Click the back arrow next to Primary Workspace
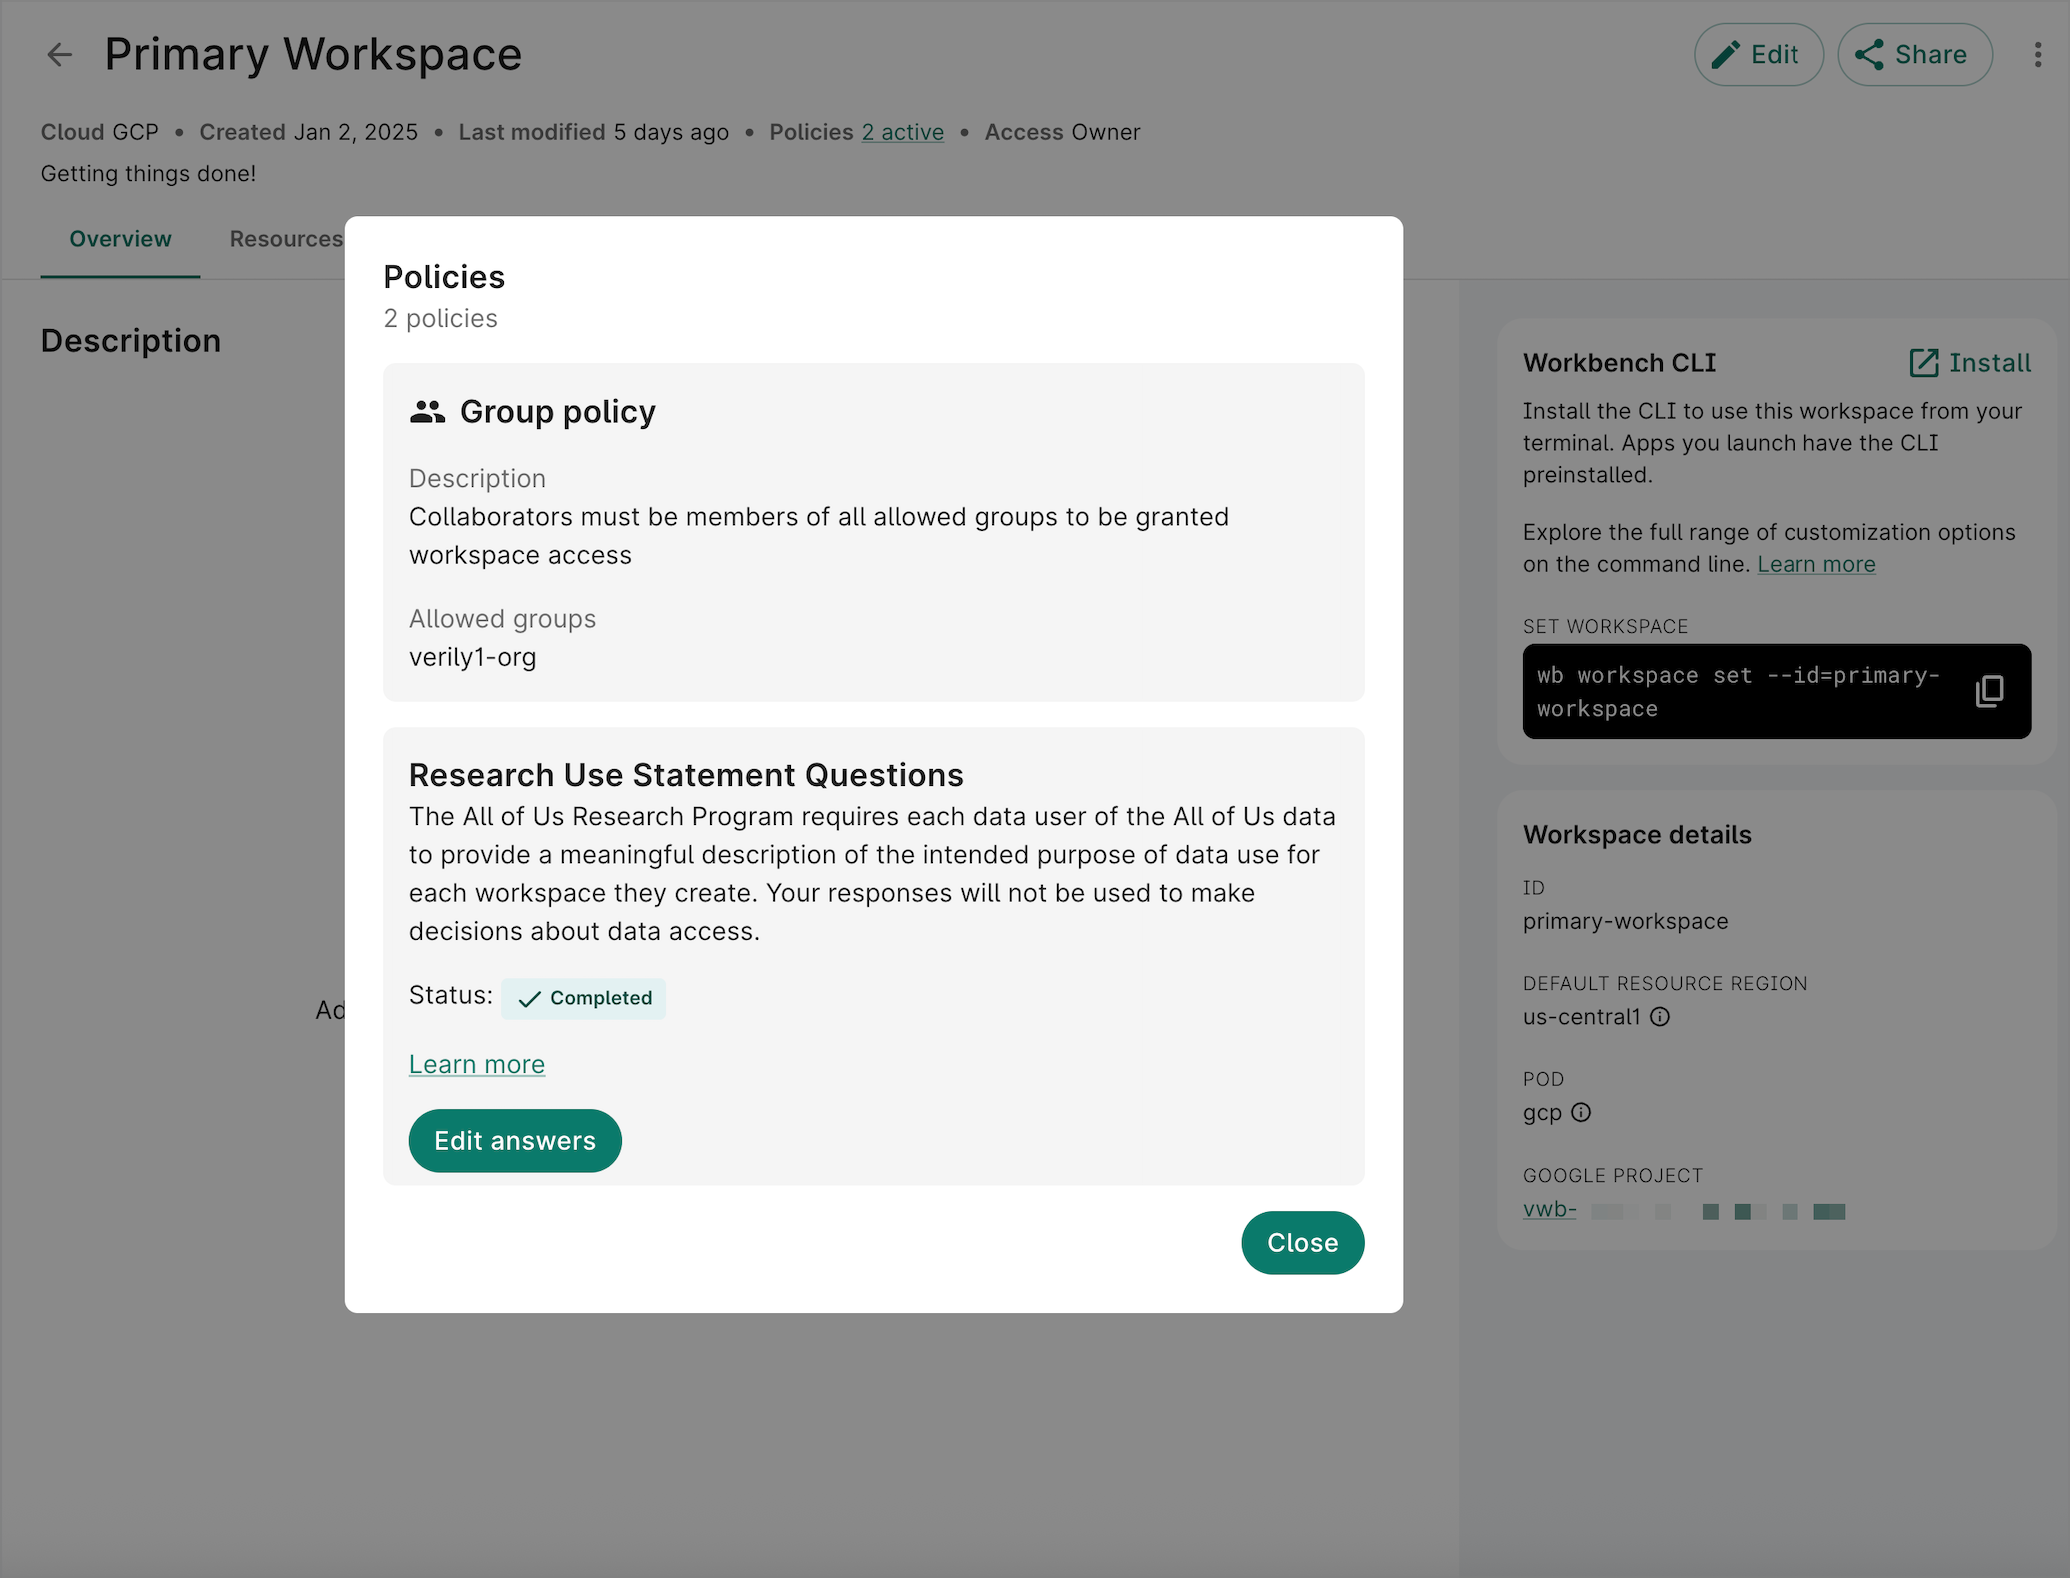Screen dimensions: 2070x1578 (x=59, y=55)
